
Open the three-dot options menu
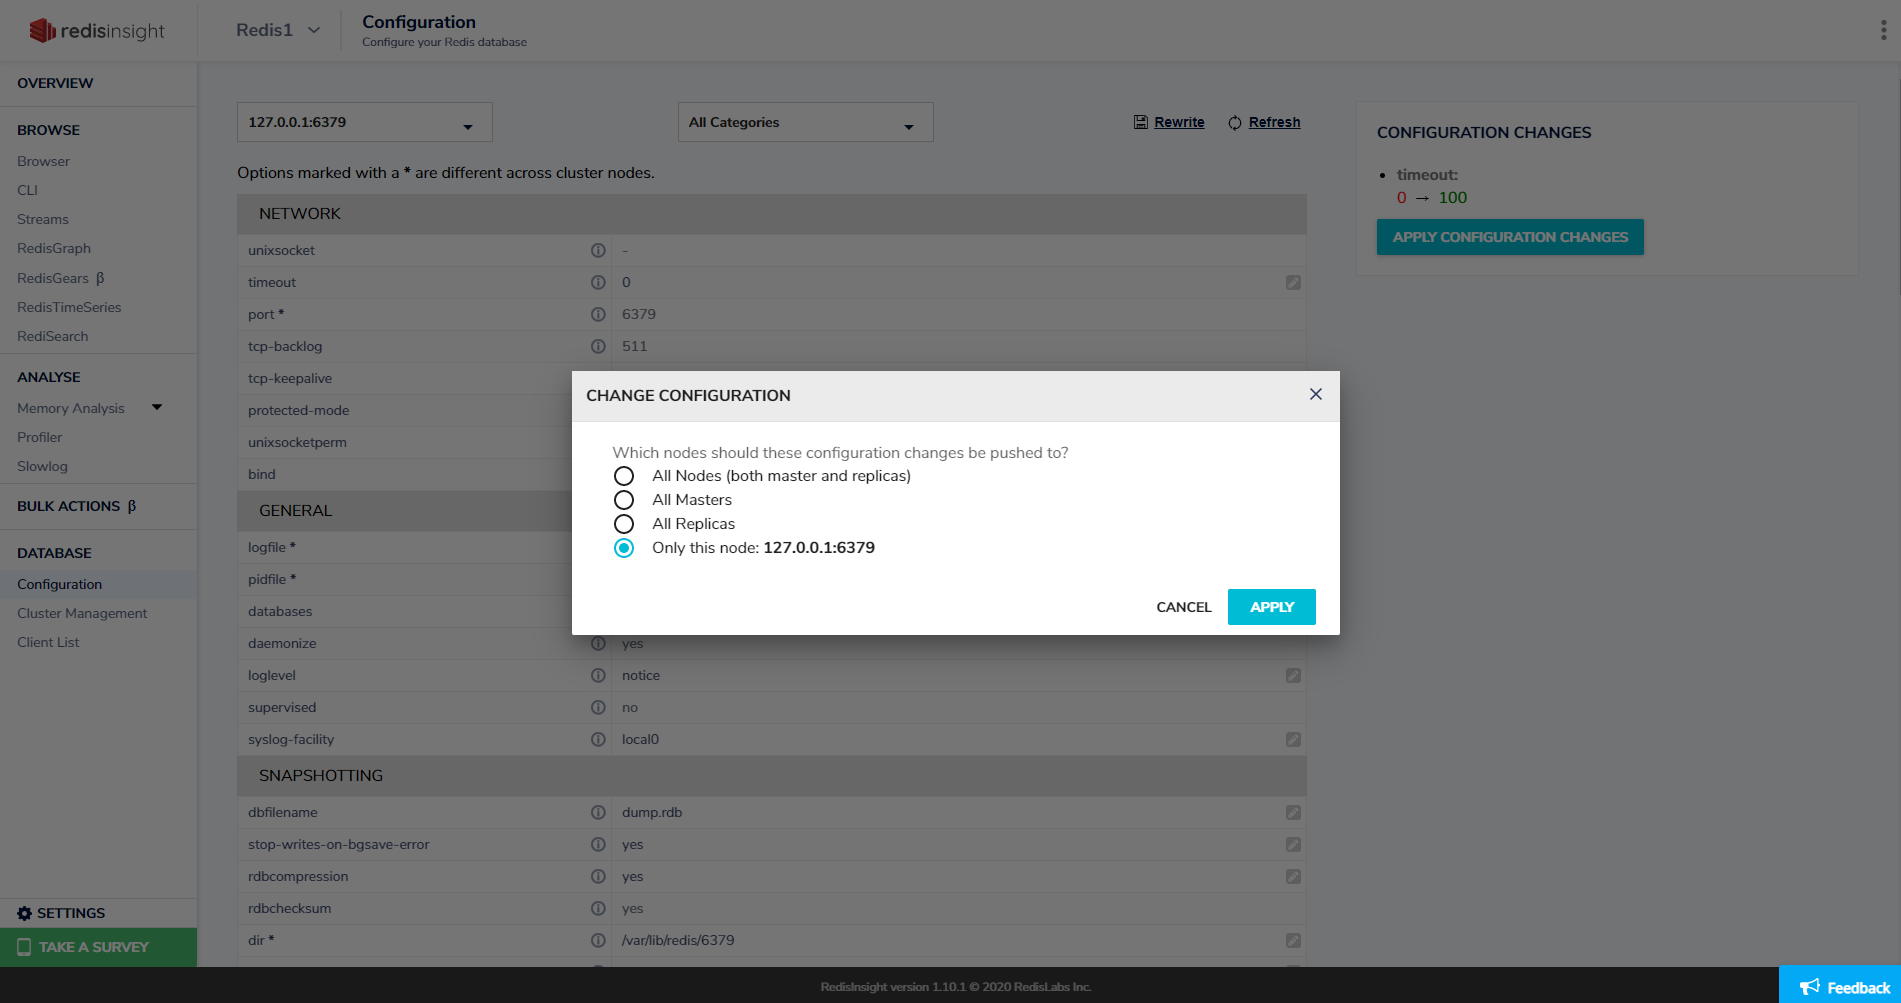(1883, 30)
